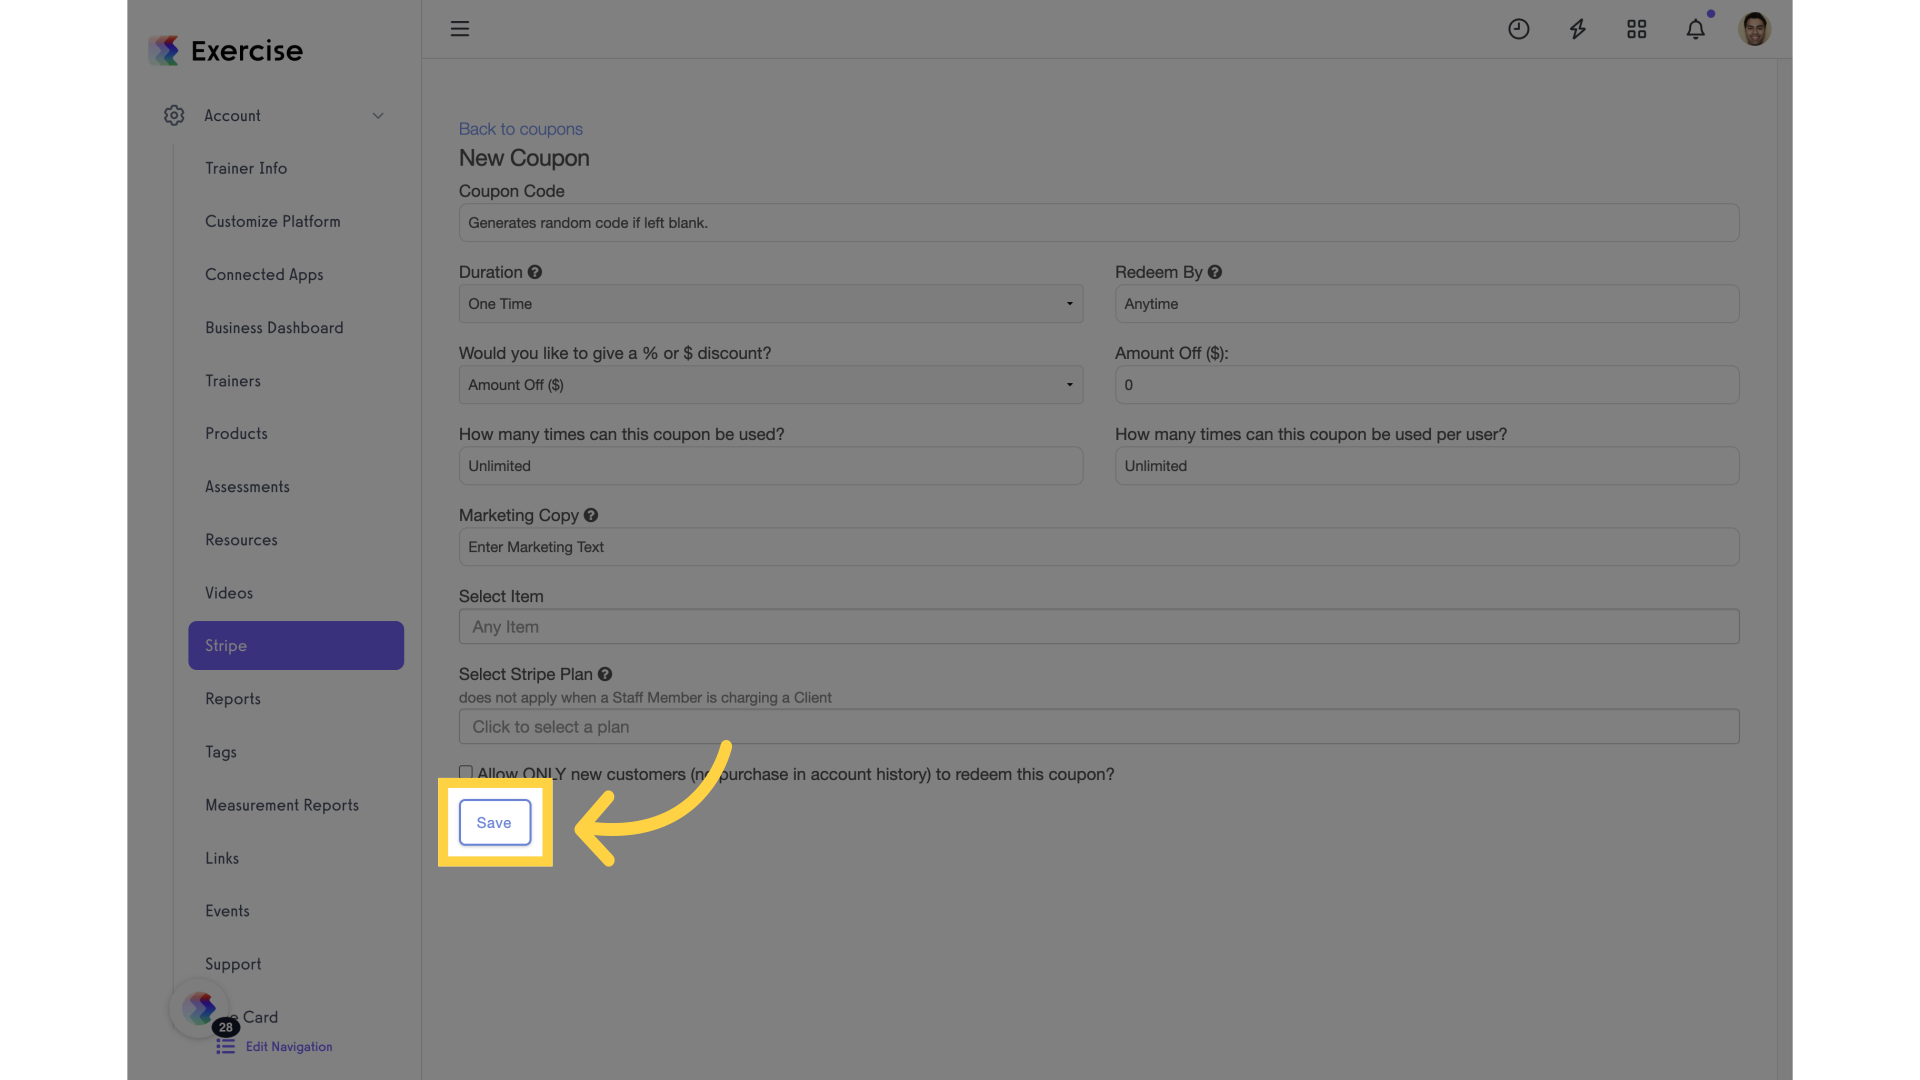Click the Select Stripe Plan help icon
Image resolution: width=1920 pixels, height=1080 pixels.
pos(605,674)
